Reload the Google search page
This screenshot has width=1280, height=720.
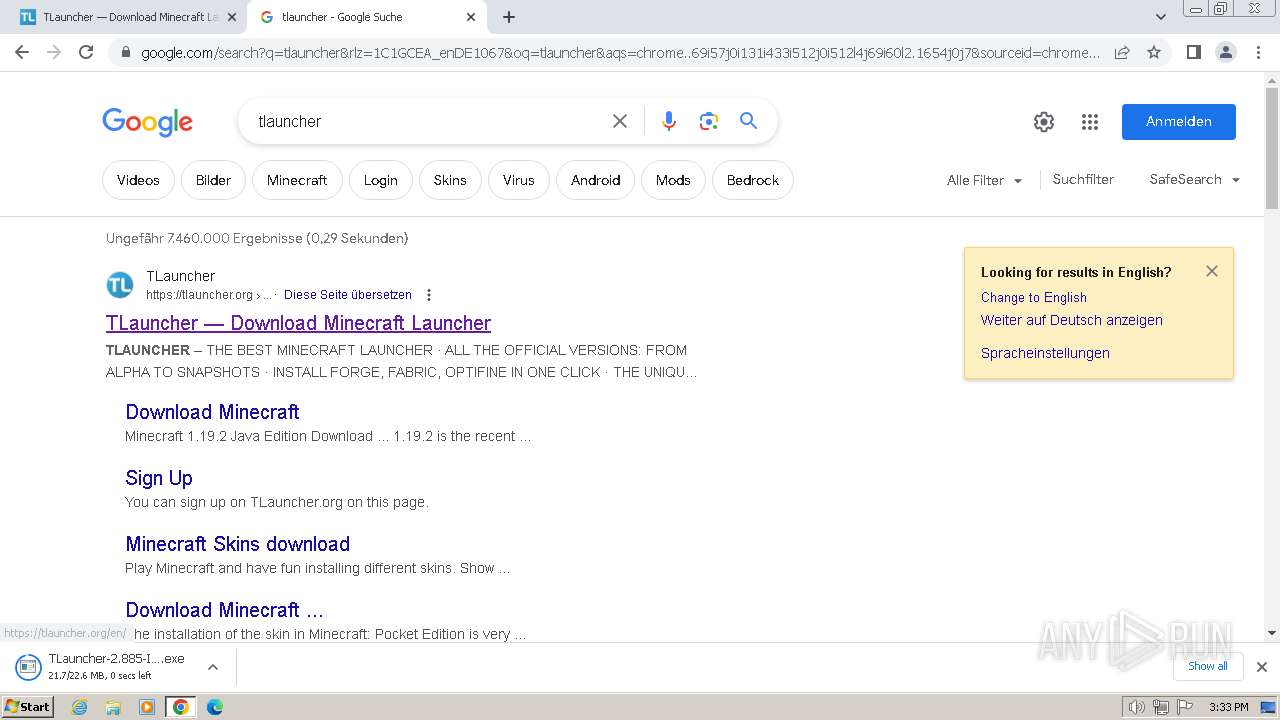[x=86, y=52]
